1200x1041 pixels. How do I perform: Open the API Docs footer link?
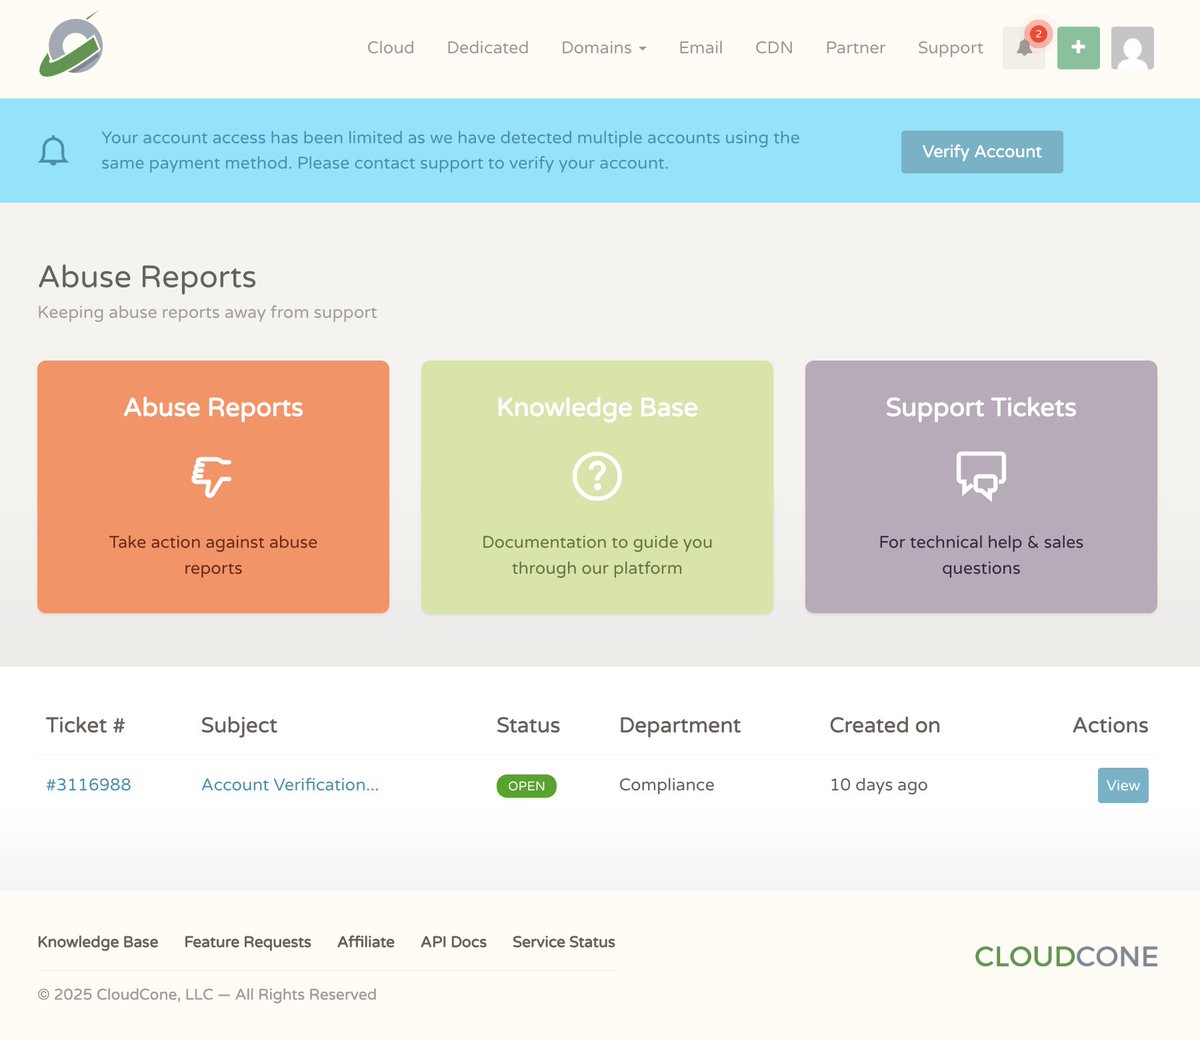point(454,942)
